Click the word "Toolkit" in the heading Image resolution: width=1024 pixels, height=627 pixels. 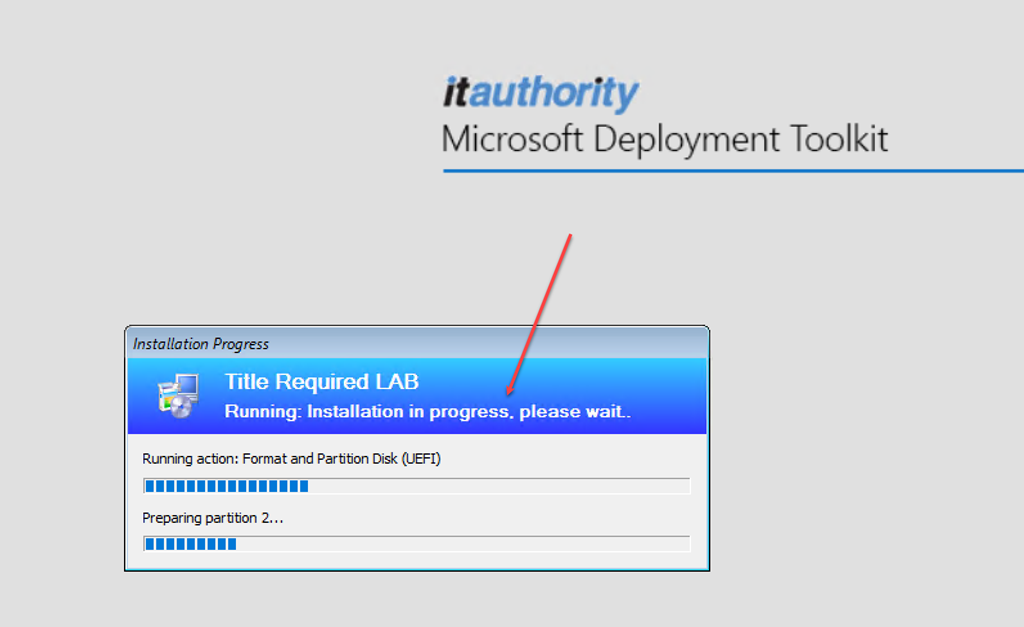click(x=837, y=138)
